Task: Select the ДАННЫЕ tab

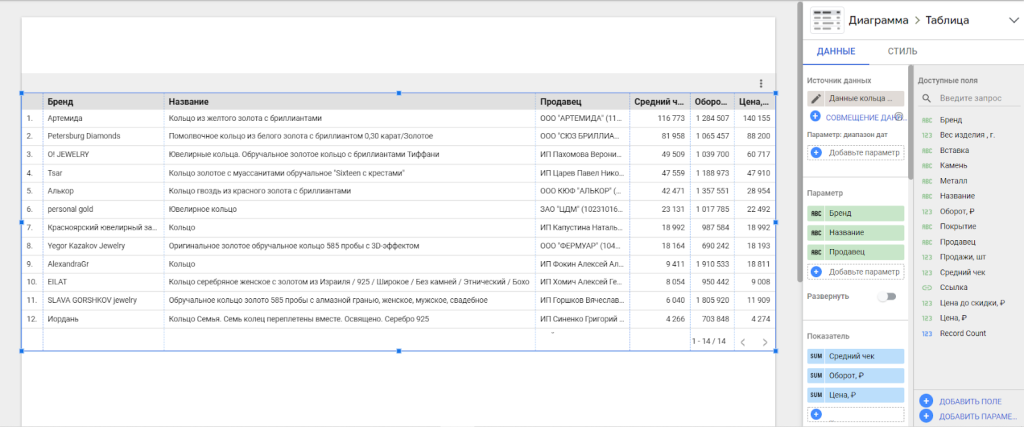Action: pyautogui.click(x=836, y=51)
